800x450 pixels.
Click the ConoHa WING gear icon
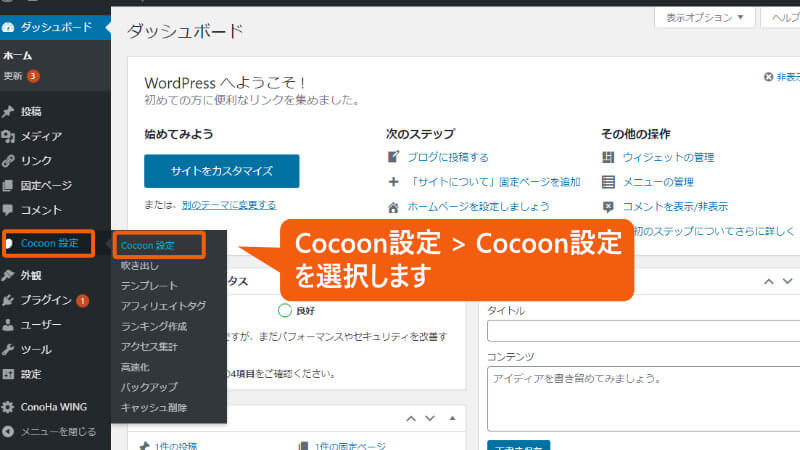(x=8, y=407)
